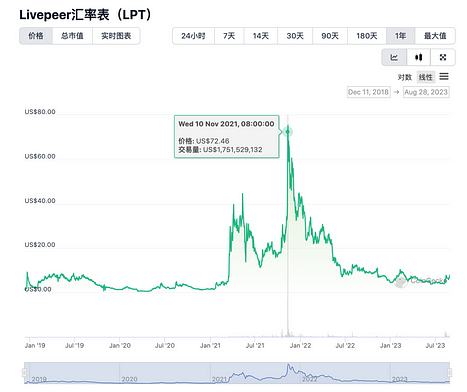
Task: Choose the 24小时 time range
Action: pos(193,36)
